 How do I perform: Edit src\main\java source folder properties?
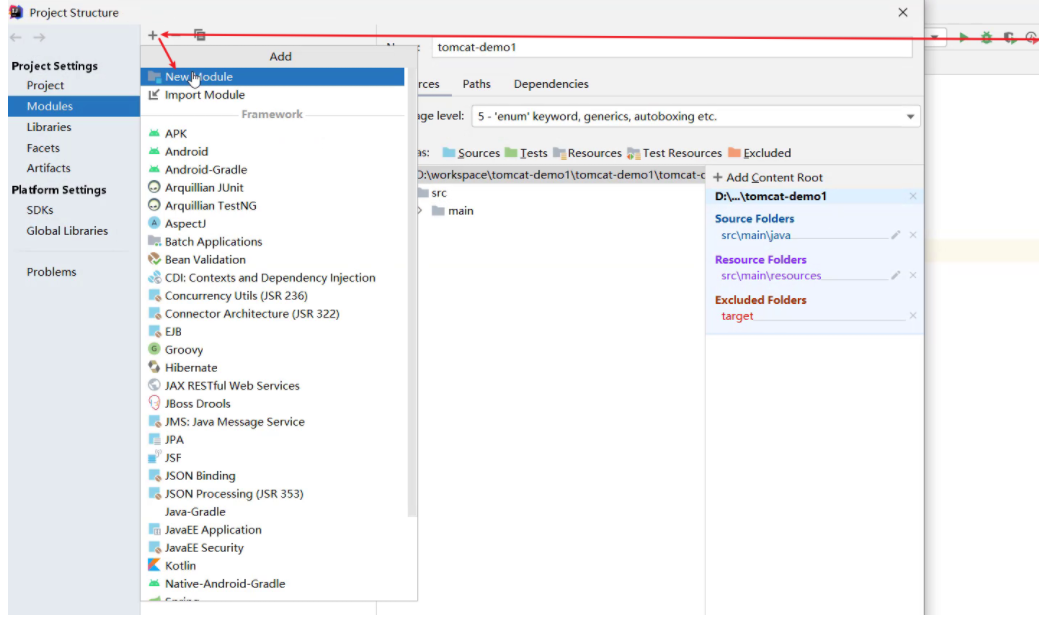coord(895,235)
